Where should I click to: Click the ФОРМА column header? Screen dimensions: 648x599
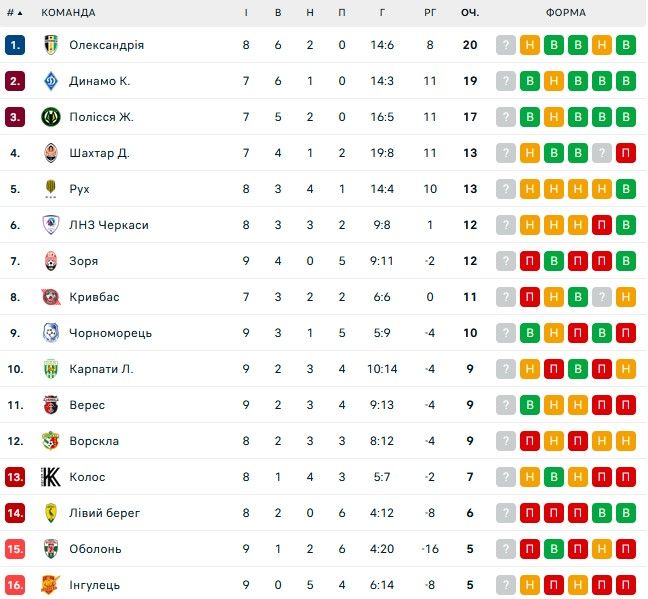click(x=566, y=12)
